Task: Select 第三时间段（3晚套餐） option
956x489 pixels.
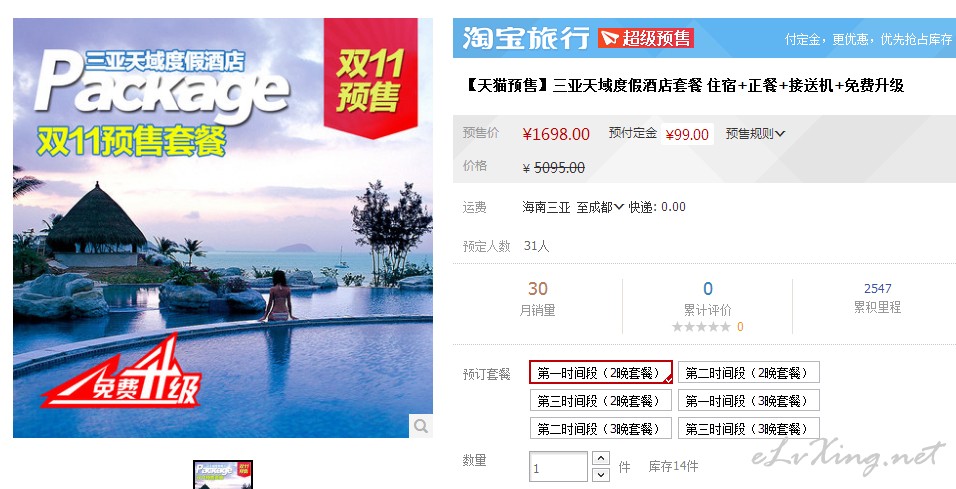Action: click(749, 429)
